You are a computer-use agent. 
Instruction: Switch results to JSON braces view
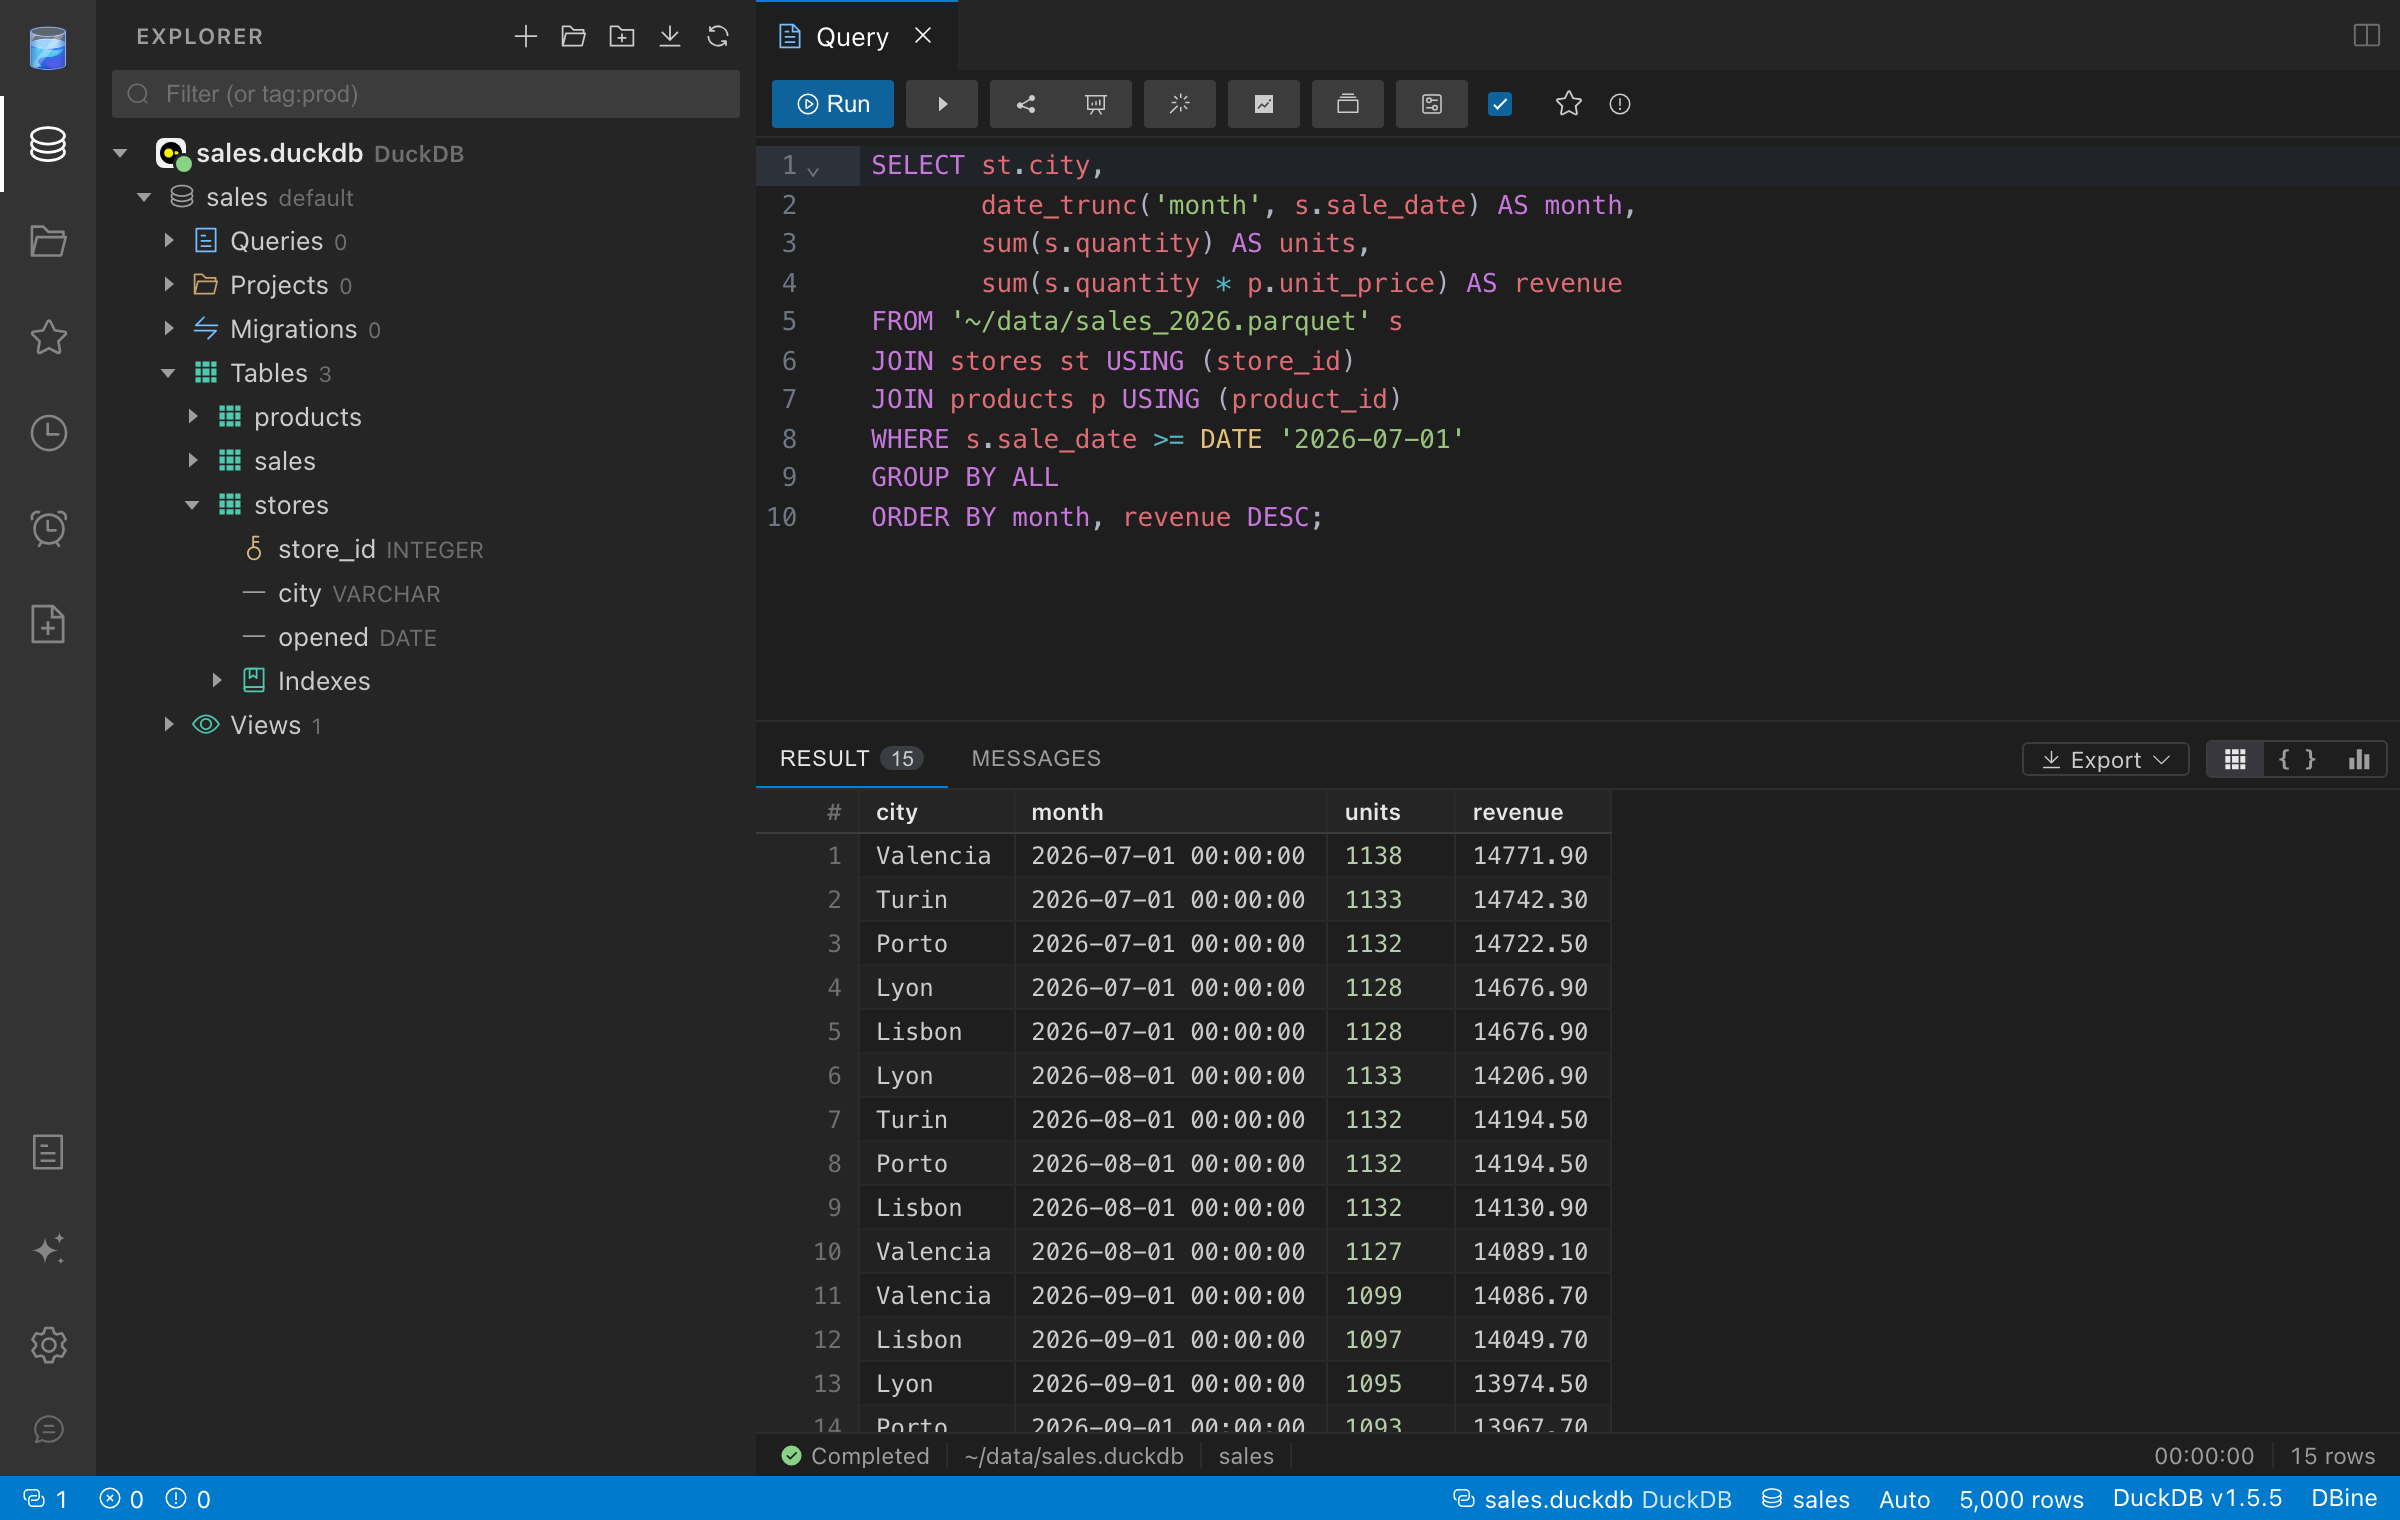(2297, 759)
